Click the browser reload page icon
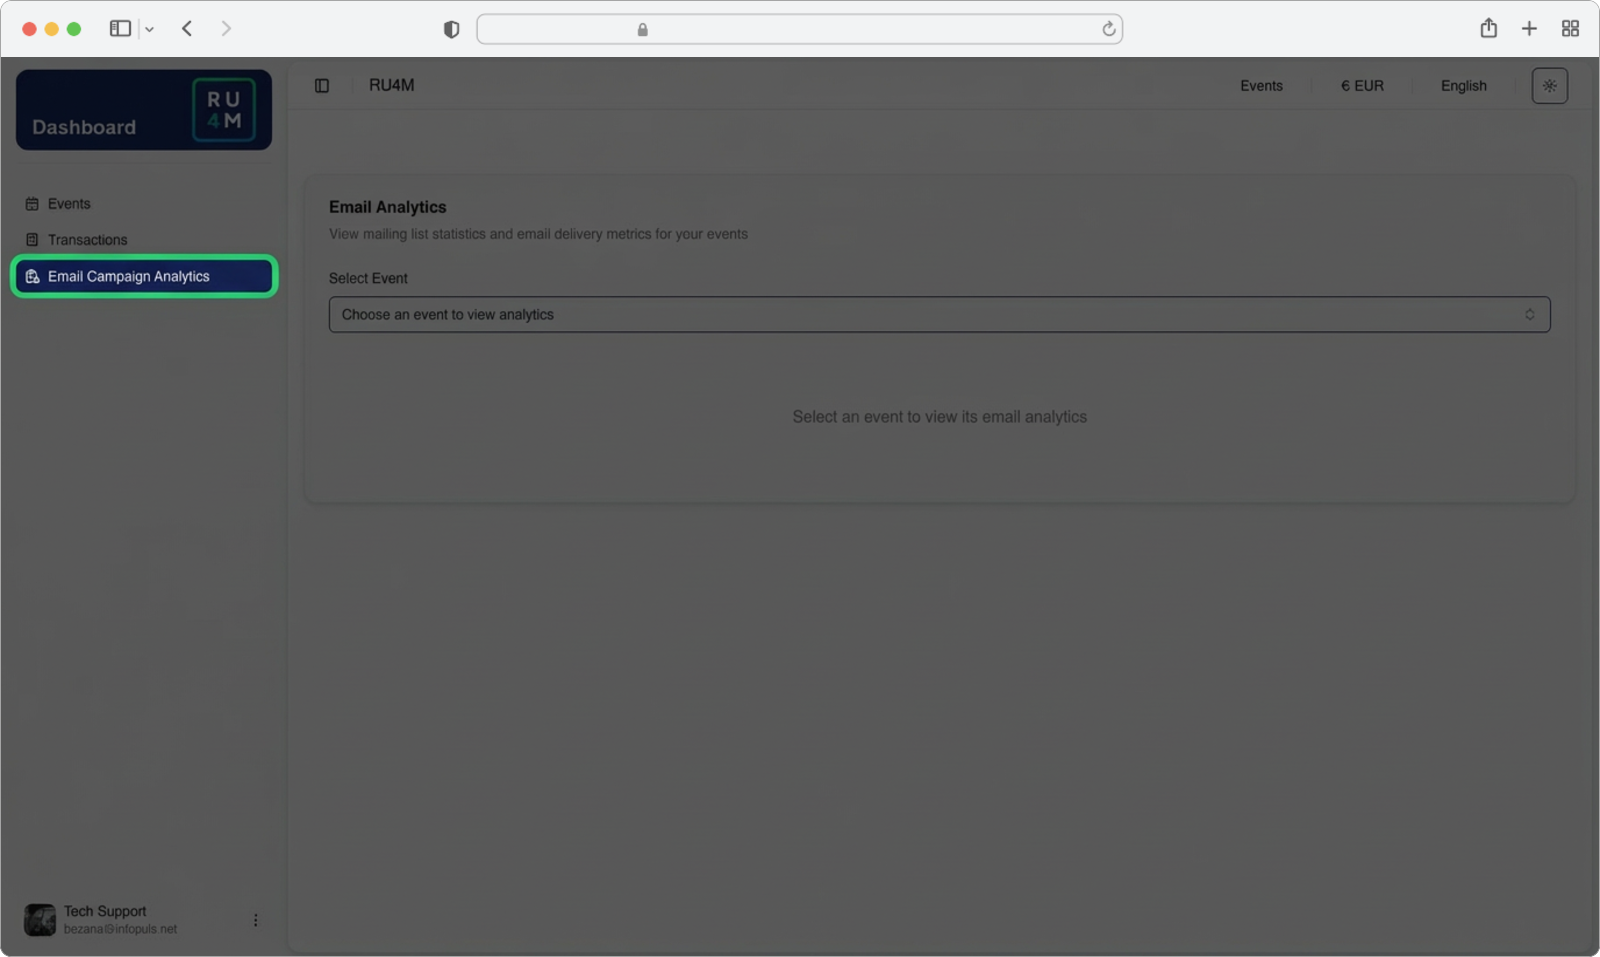 tap(1108, 29)
